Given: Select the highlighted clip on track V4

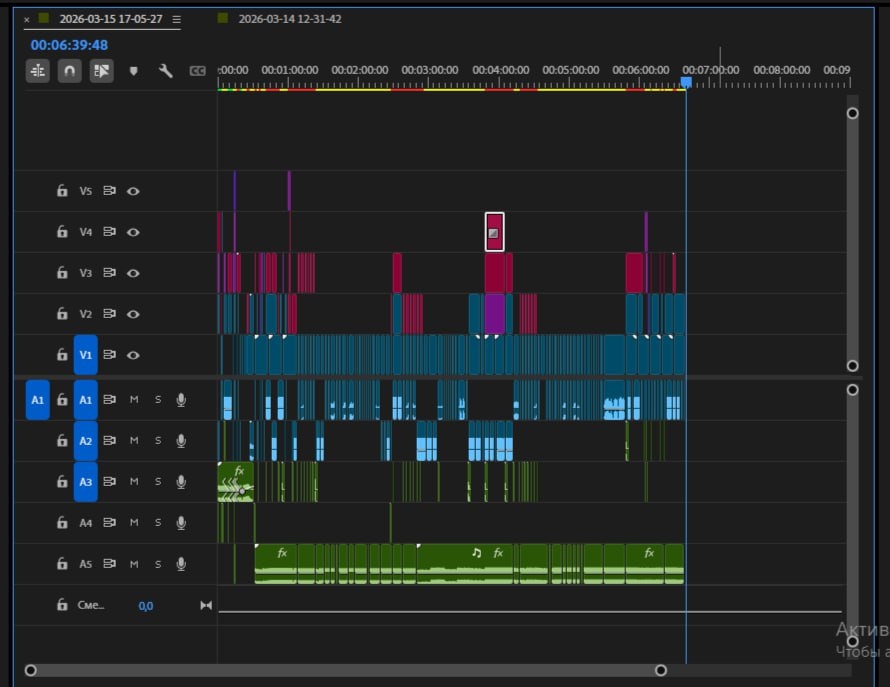Looking at the screenshot, I should point(494,232).
